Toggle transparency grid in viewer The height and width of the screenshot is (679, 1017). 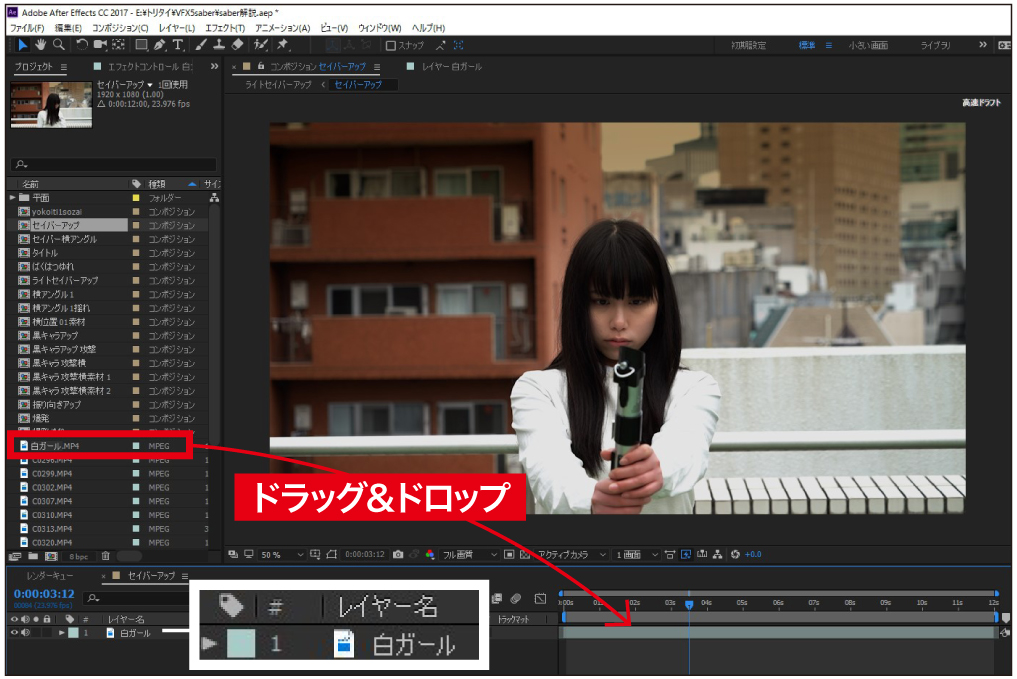coord(525,554)
